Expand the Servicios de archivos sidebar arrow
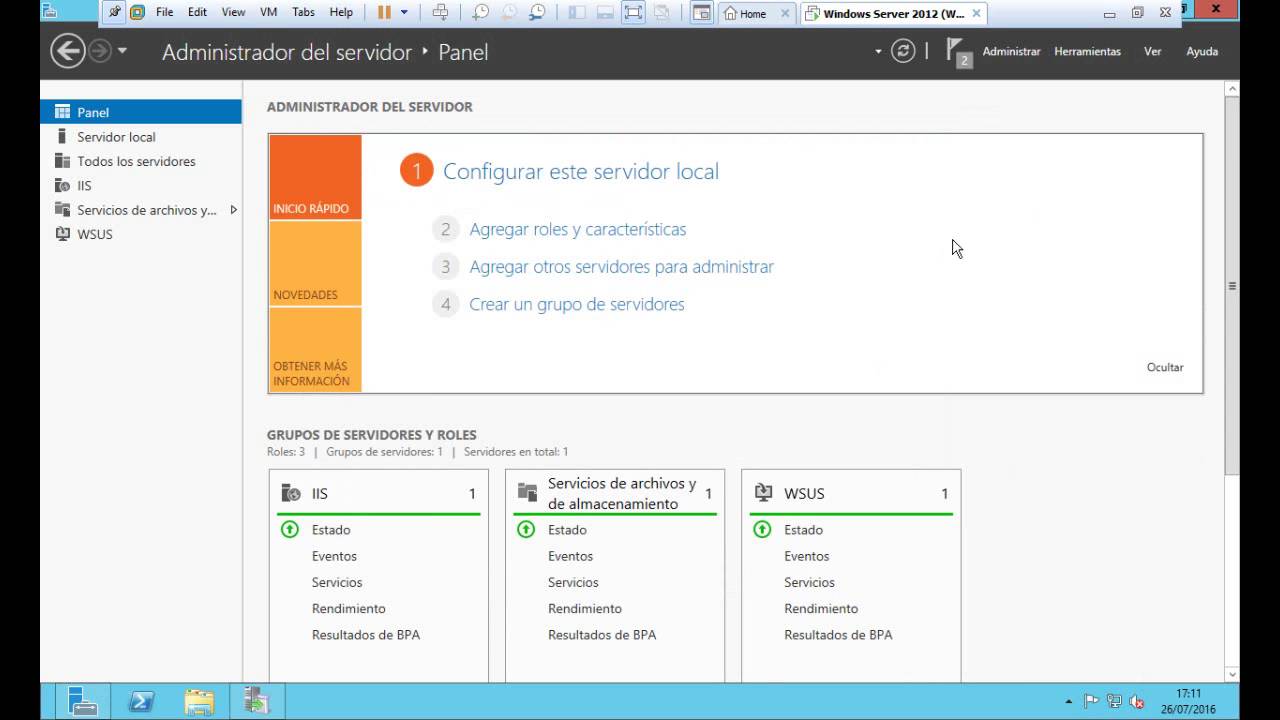The image size is (1280, 720). [x=233, y=210]
